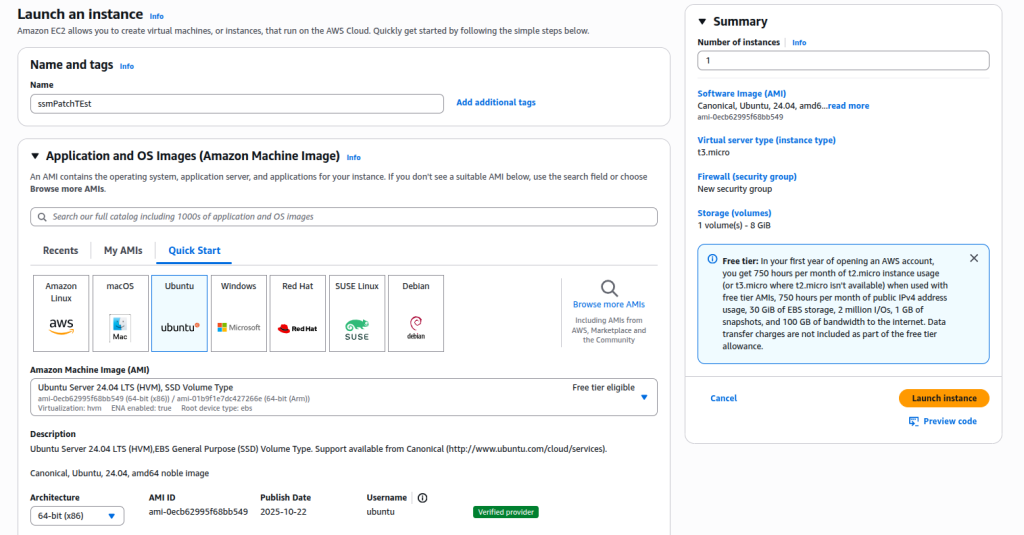1024x535 pixels.
Task: Open the Architecture 64-bit (x86) dropdown
Action: [77, 516]
